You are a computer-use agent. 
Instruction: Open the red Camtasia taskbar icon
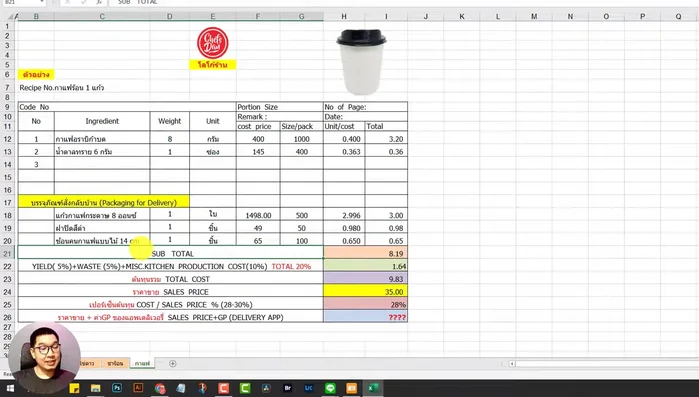point(224,388)
